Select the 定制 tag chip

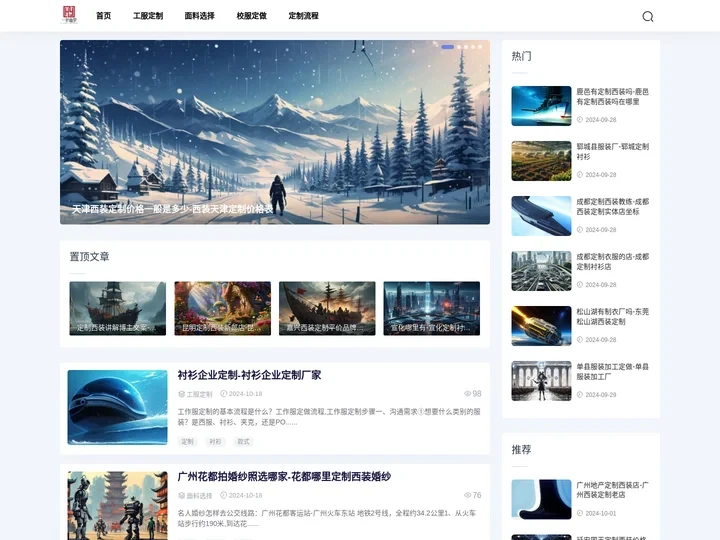click(187, 441)
